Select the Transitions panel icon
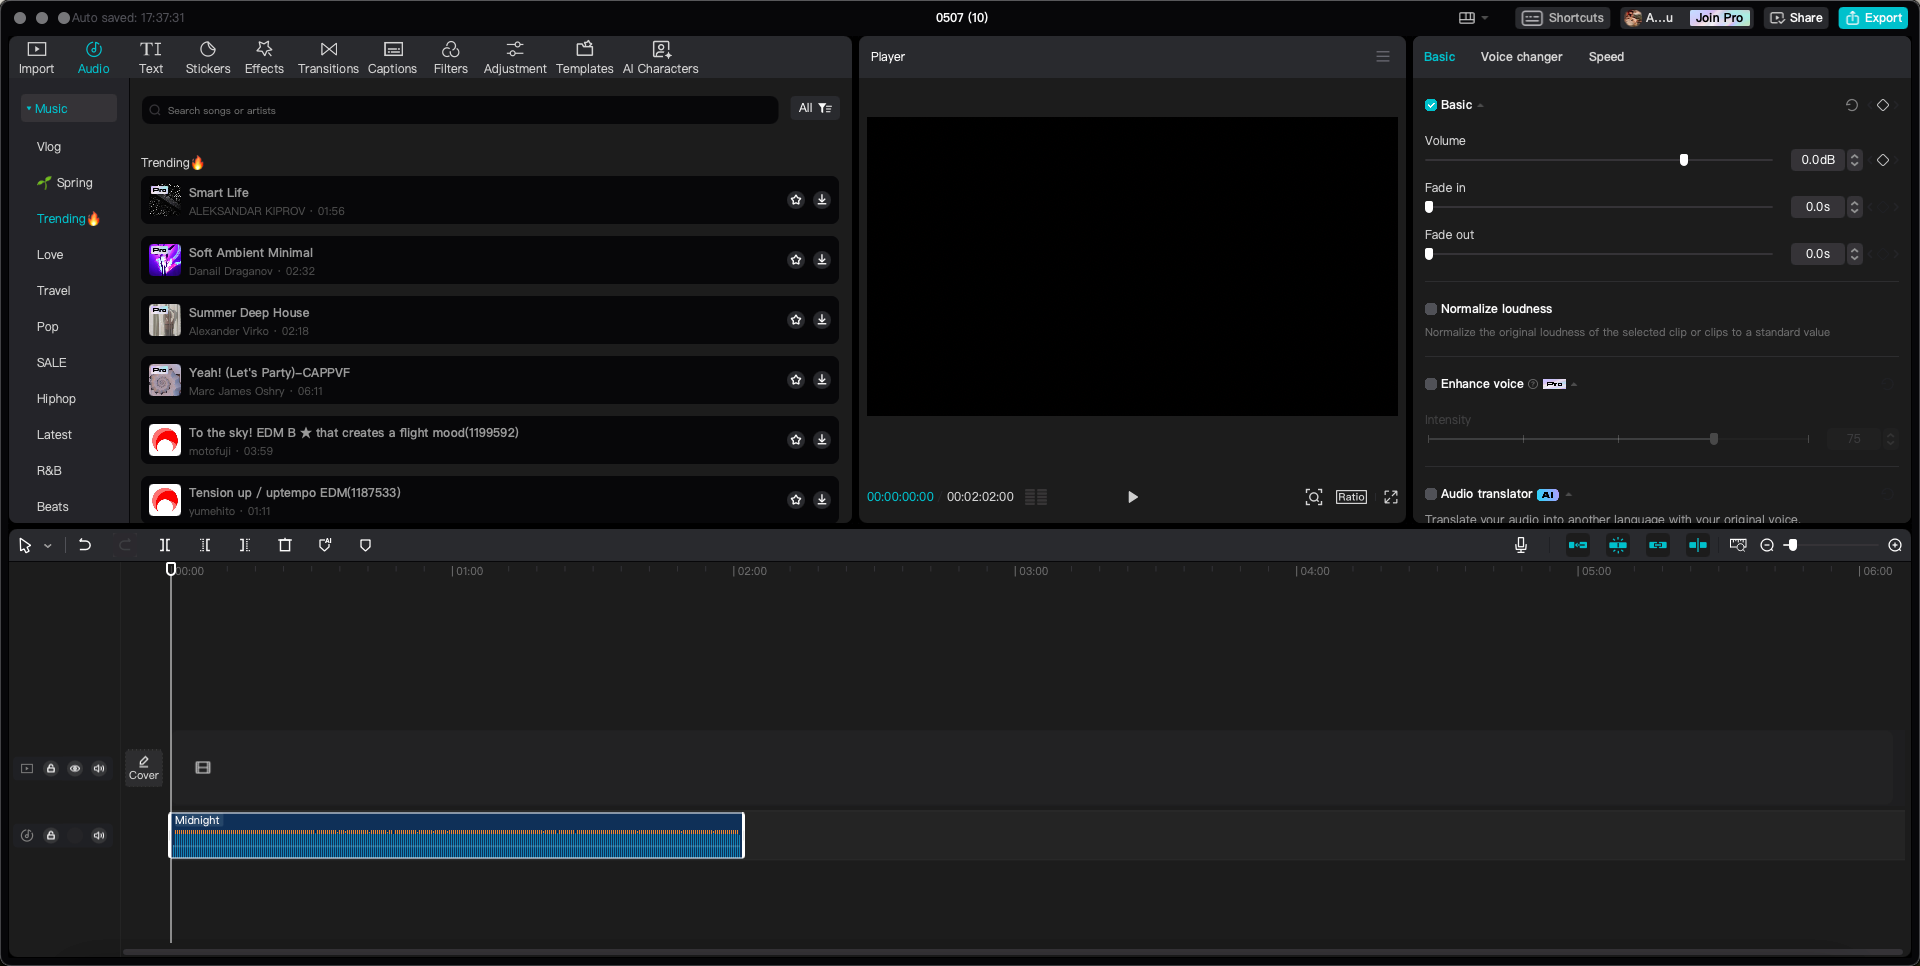Screen dimensions: 1920x966 point(328,56)
